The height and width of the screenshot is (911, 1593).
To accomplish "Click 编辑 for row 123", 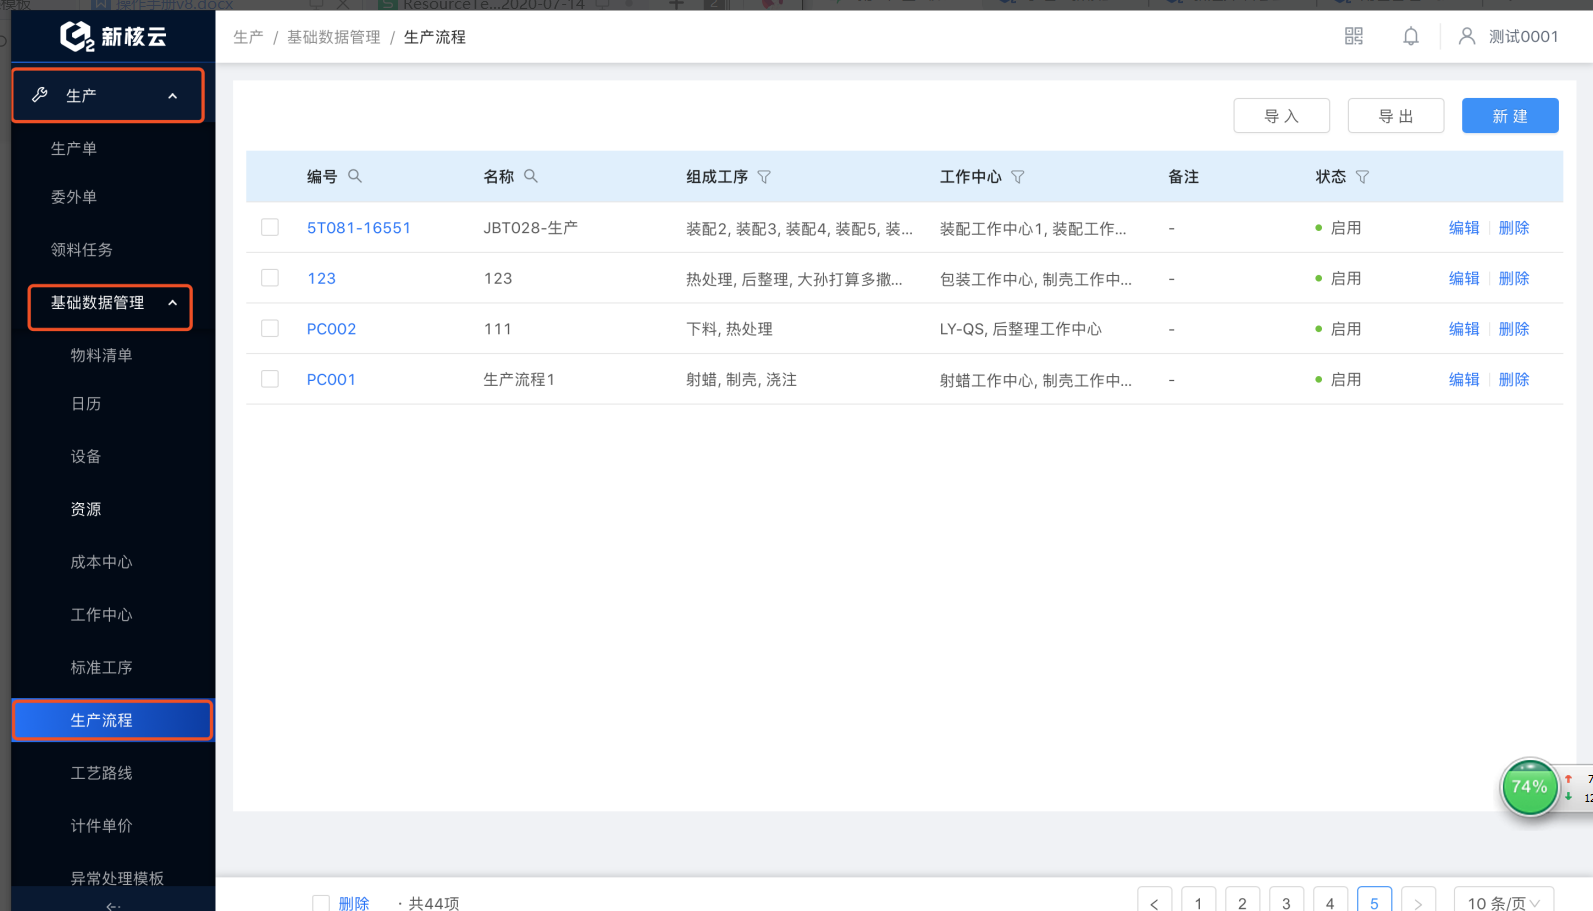I will point(1464,278).
